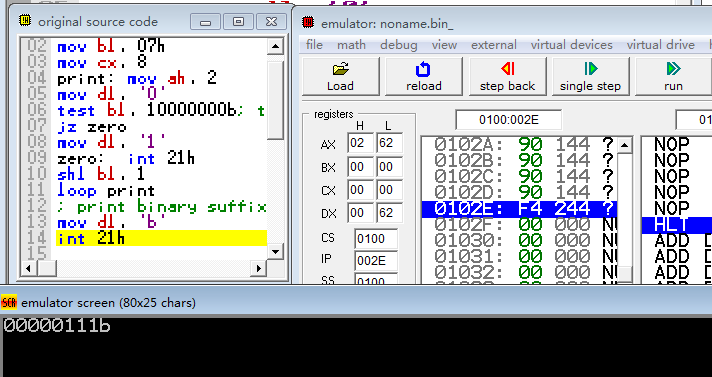Open the math menu
712x377 pixels.
351,45
